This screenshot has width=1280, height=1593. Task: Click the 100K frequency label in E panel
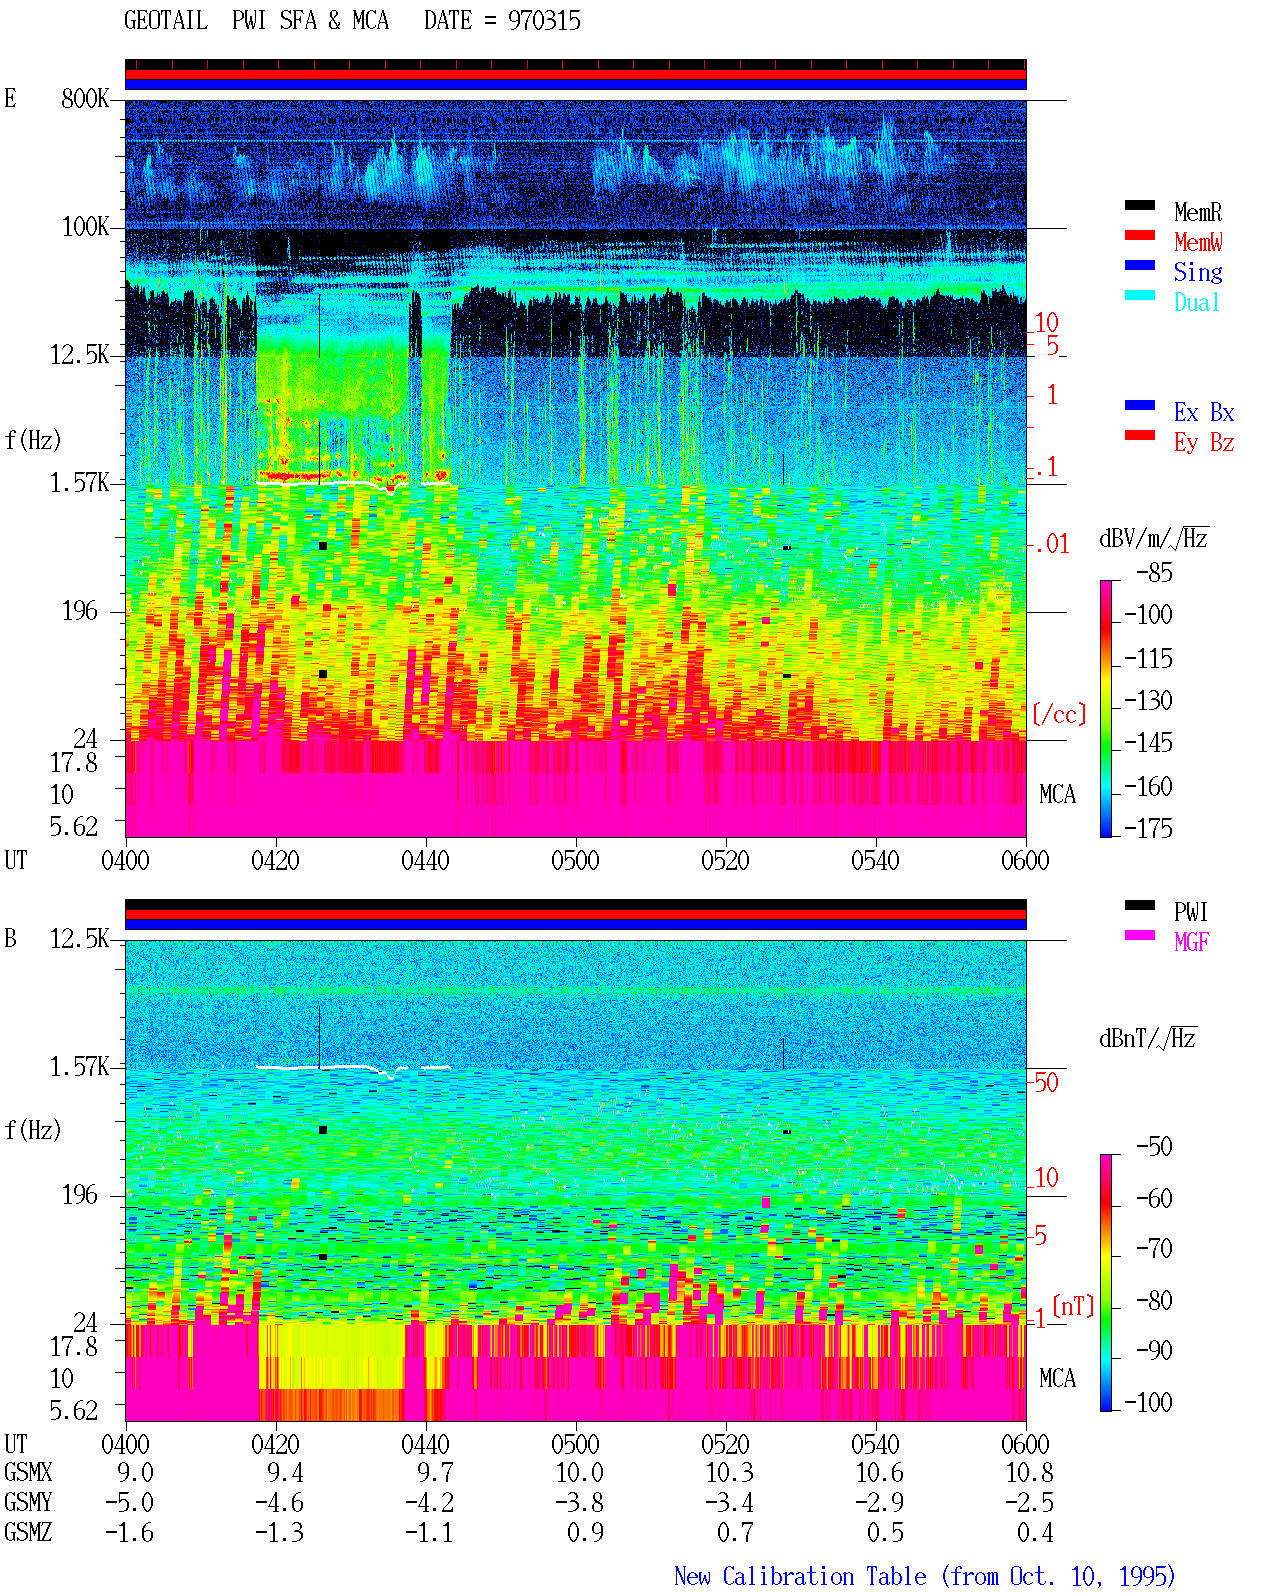tap(85, 227)
